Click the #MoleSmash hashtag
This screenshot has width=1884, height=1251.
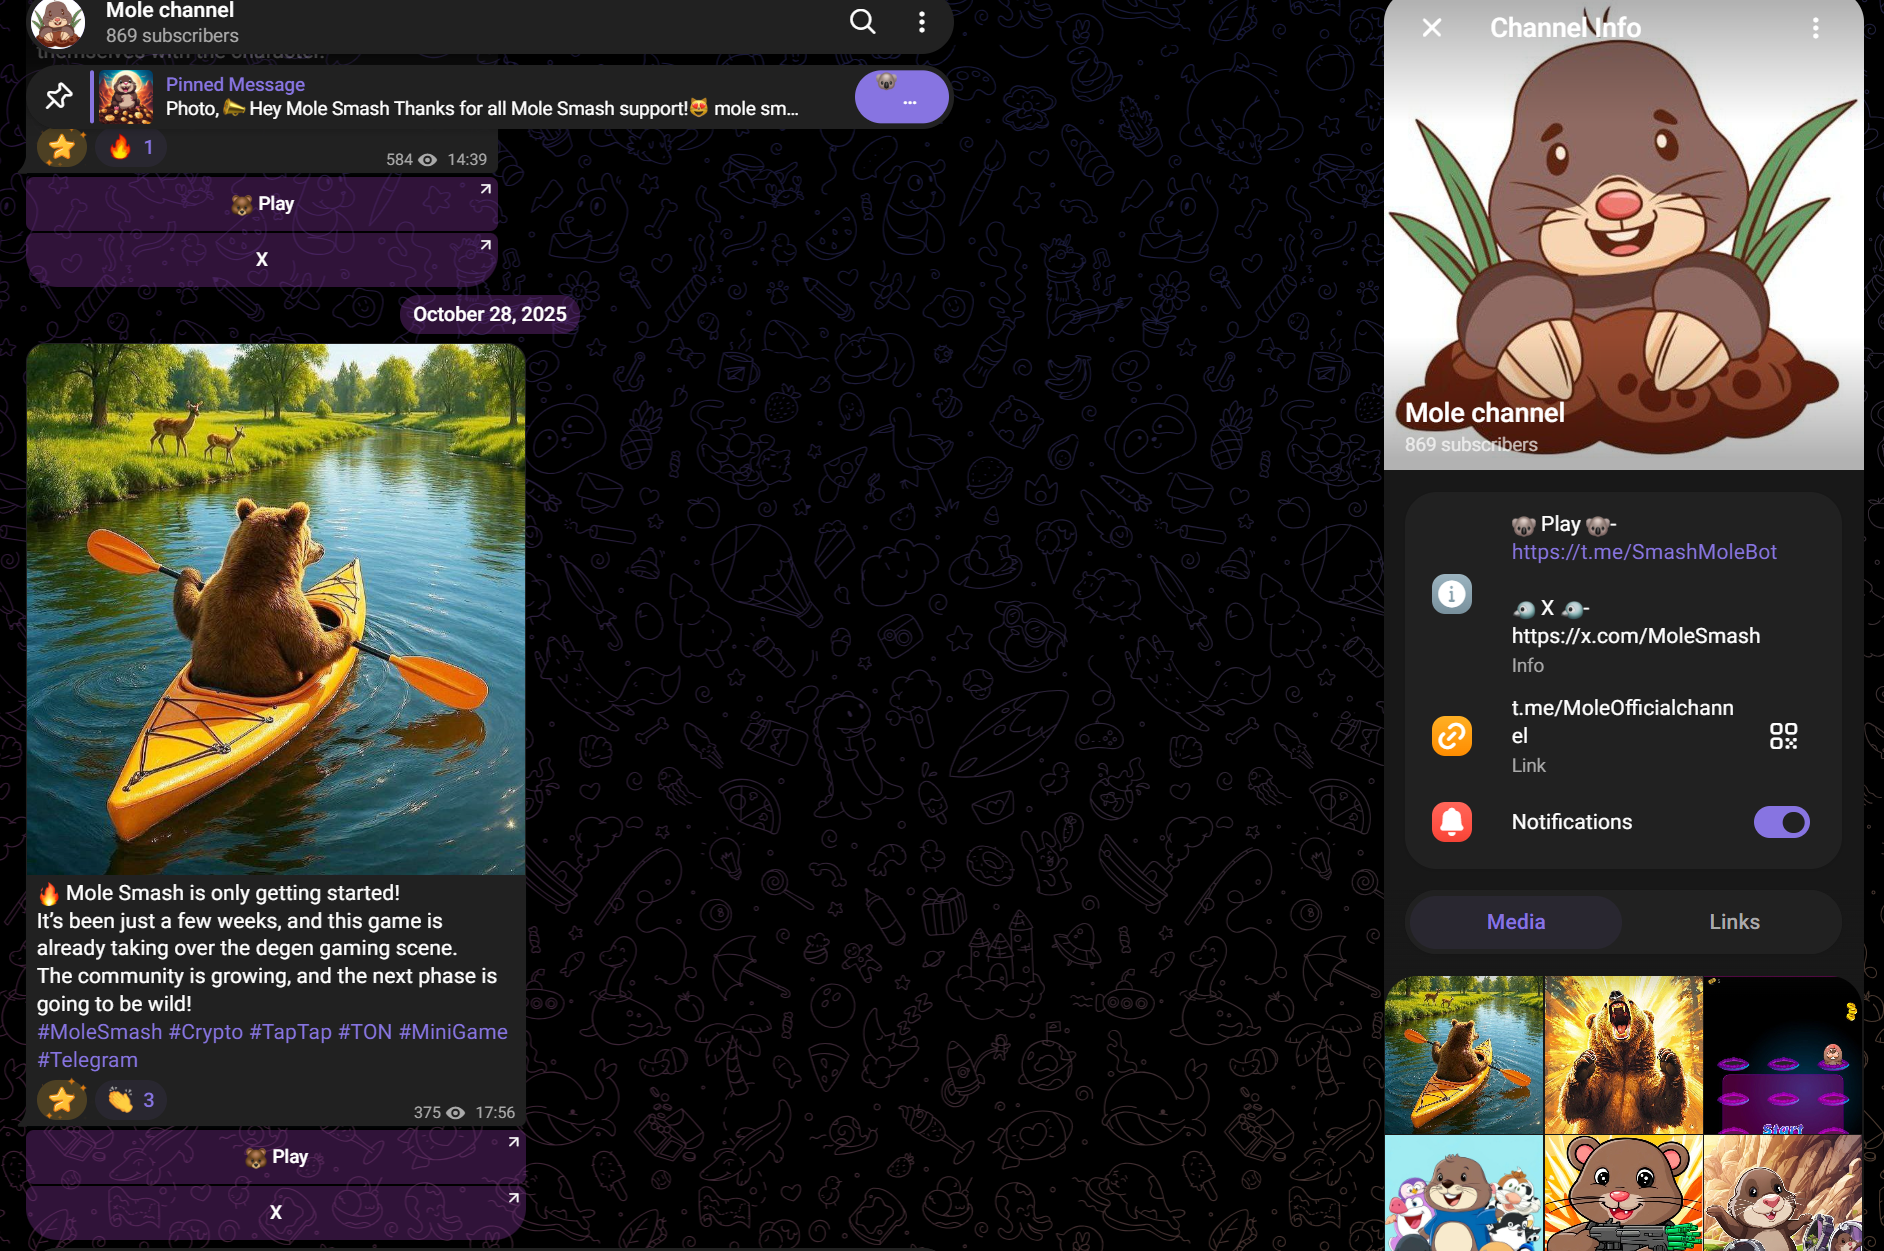click(x=99, y=1032)
